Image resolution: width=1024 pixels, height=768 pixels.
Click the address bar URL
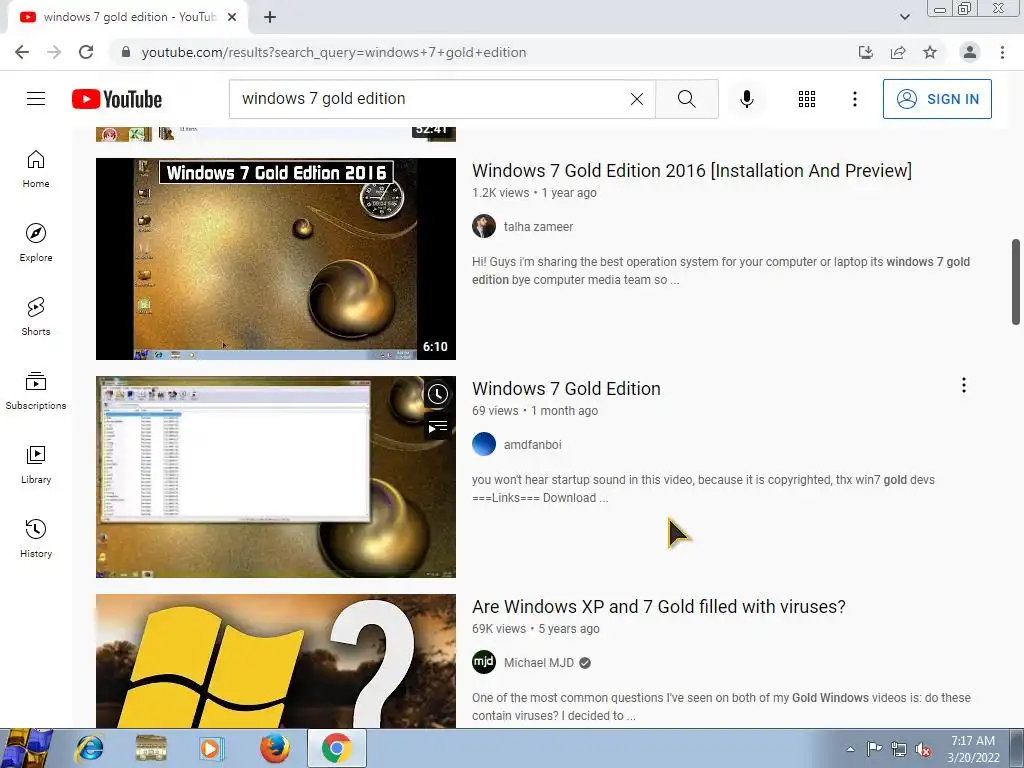pyautogui.click(x=334, y=52)
